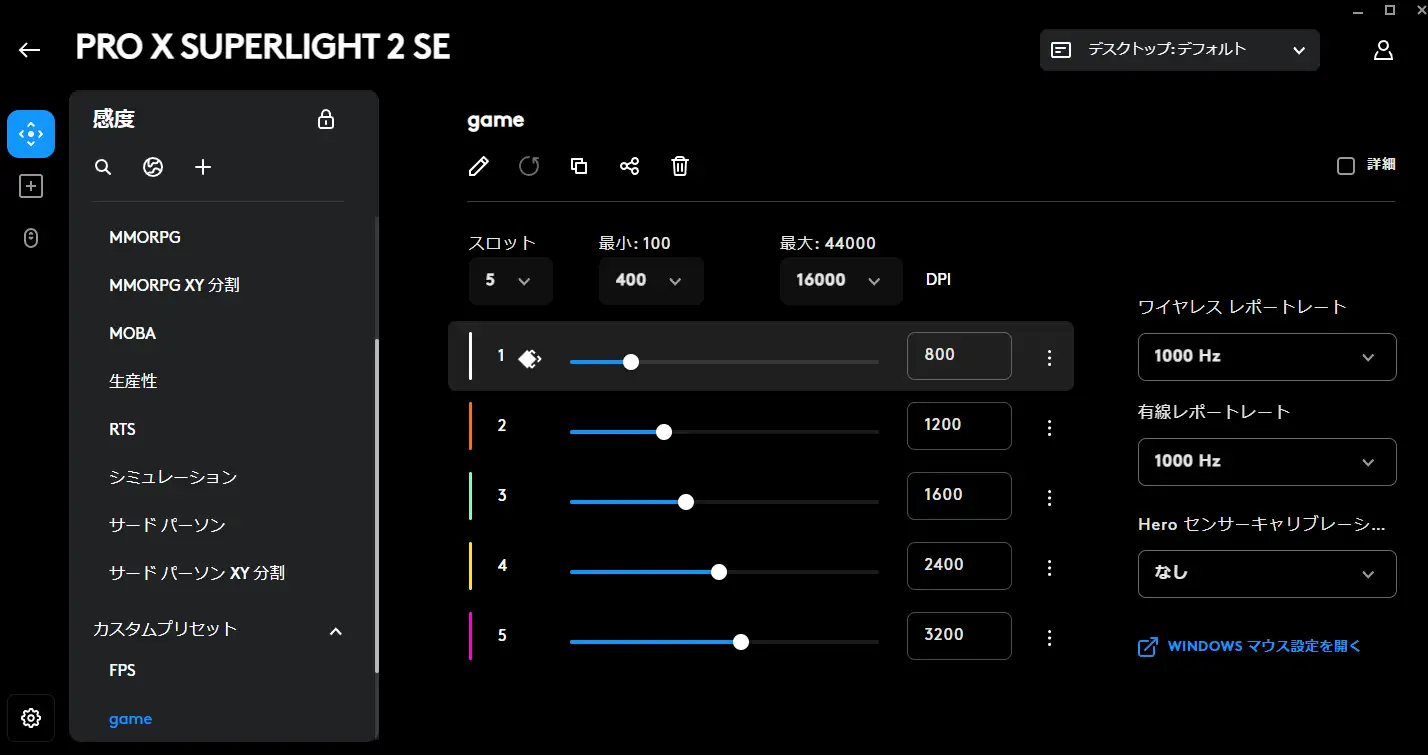Select the MOBA preset
The width and height of the screenshot is (1428, 755).
pos(133,333)
